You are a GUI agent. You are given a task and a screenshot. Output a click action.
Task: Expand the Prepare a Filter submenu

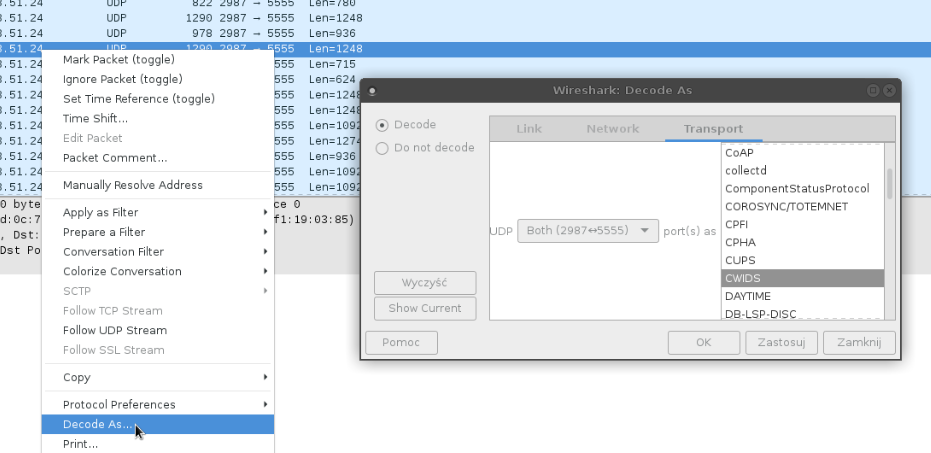click(157, 232)
